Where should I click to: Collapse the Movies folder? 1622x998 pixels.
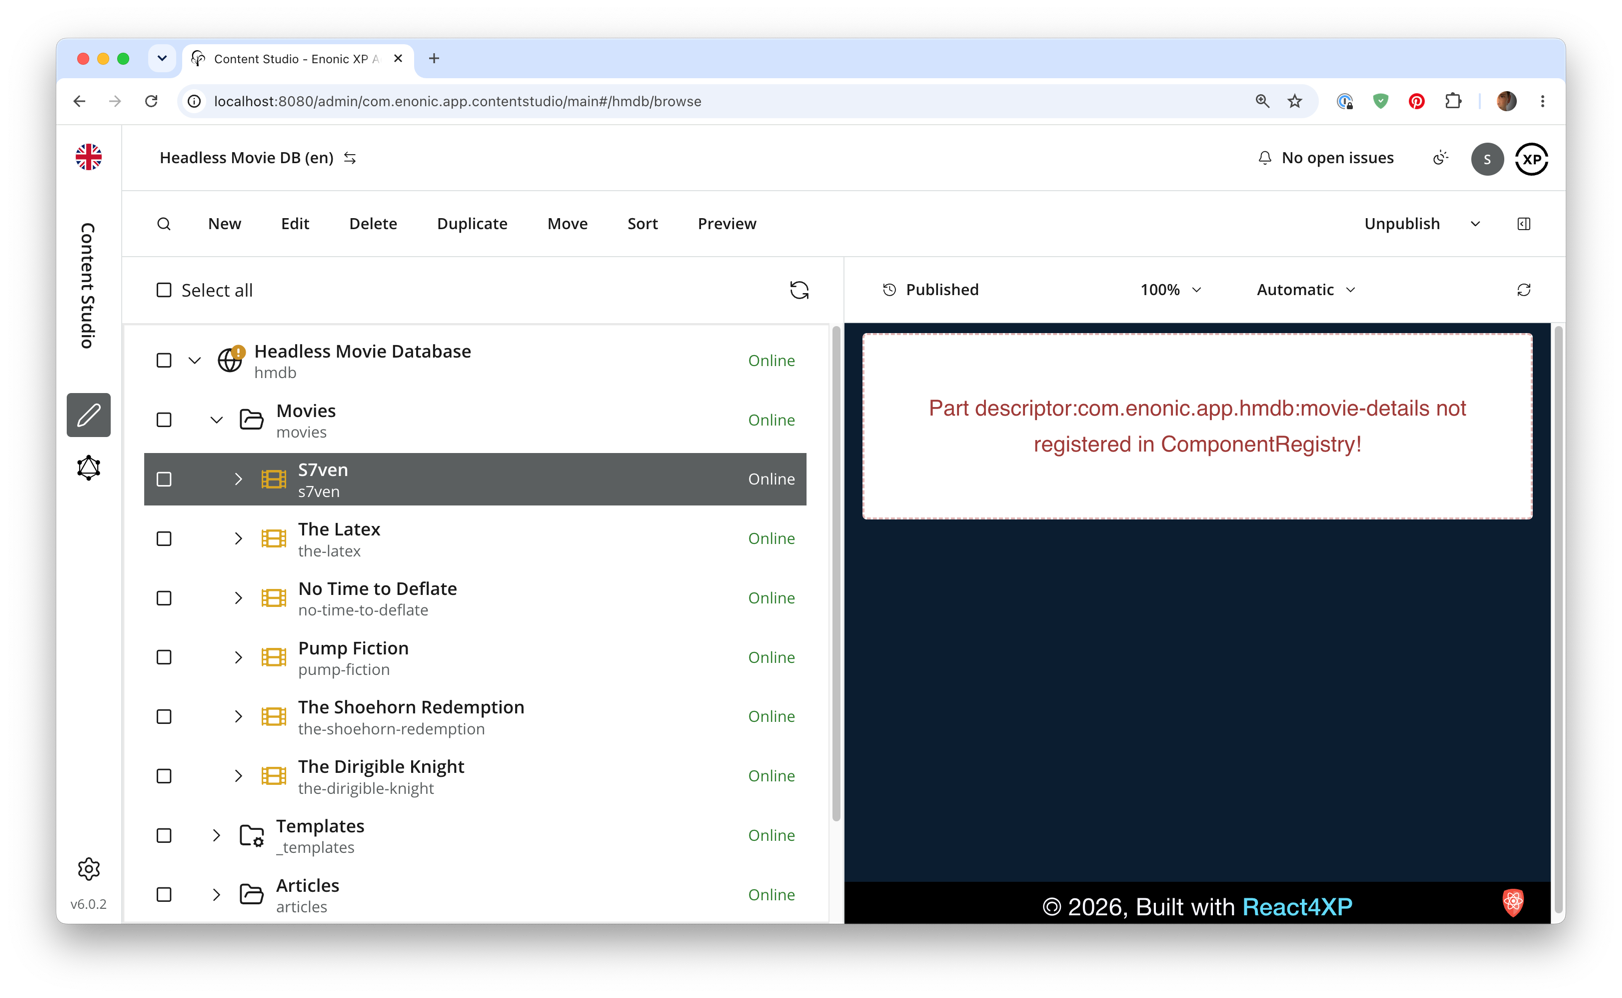(x=216, y=420)
